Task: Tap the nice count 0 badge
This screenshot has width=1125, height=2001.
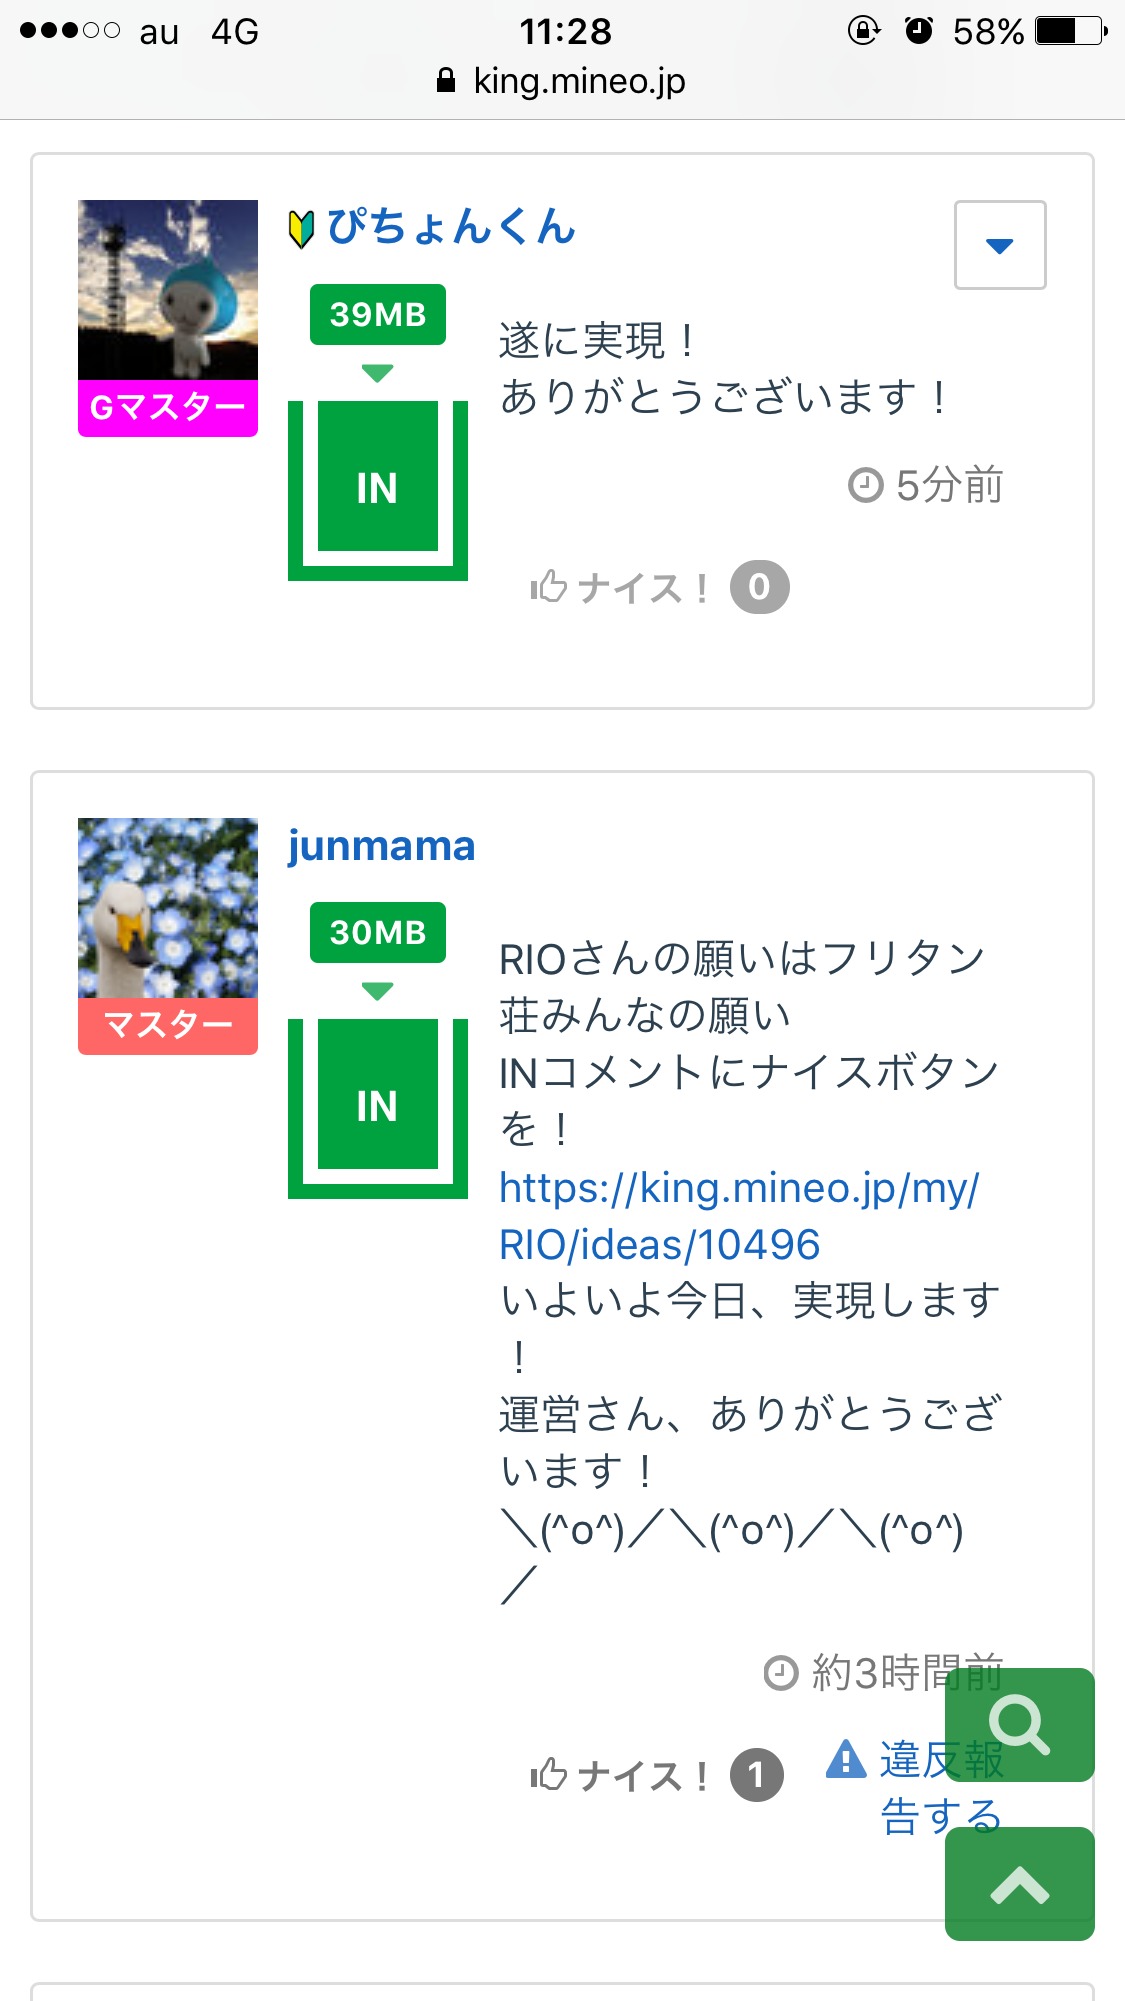Action: coord(759,587)
